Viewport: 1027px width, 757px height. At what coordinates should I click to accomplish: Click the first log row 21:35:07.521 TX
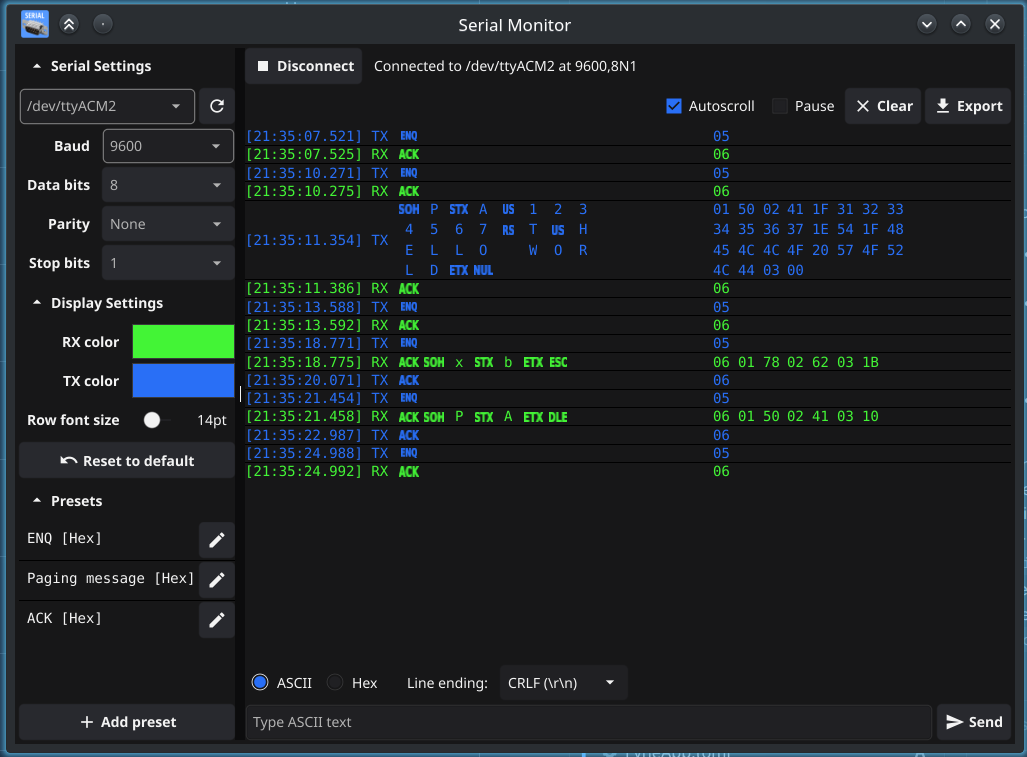click(628, 136)
